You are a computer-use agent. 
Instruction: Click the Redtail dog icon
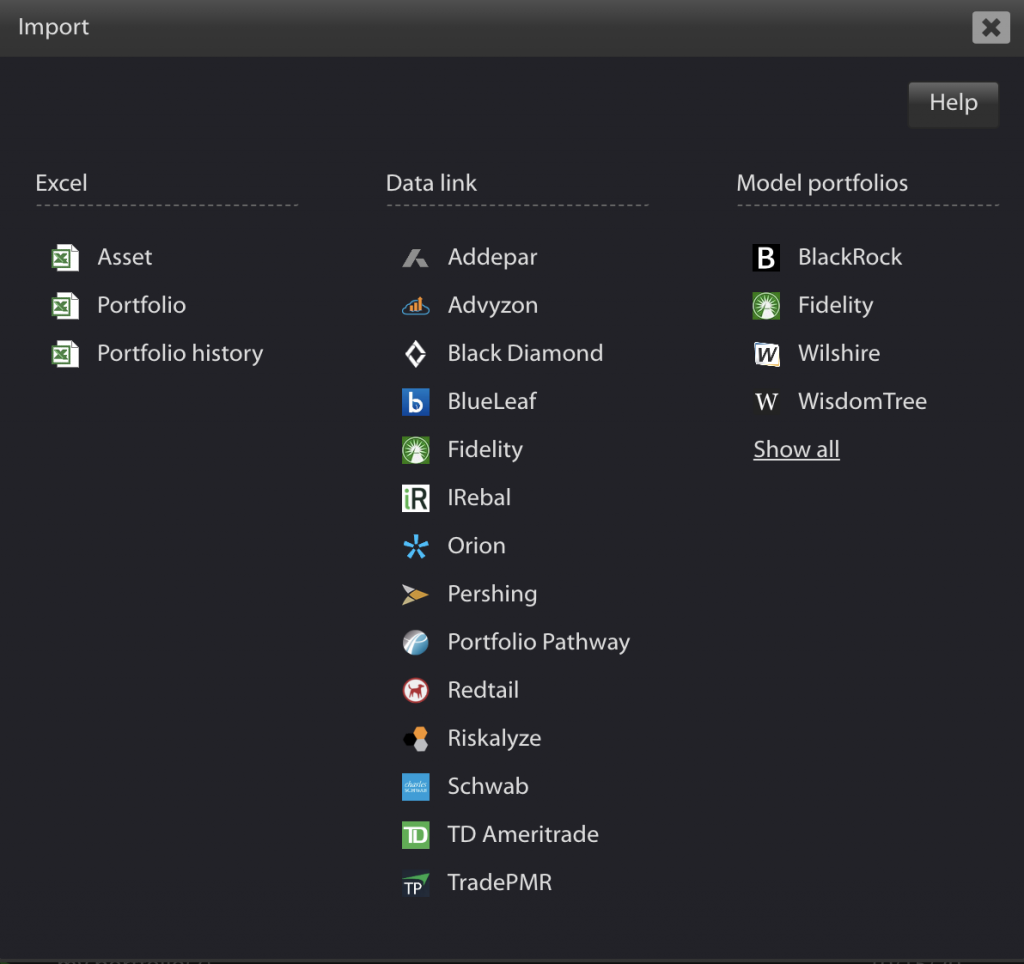(415, 690)
